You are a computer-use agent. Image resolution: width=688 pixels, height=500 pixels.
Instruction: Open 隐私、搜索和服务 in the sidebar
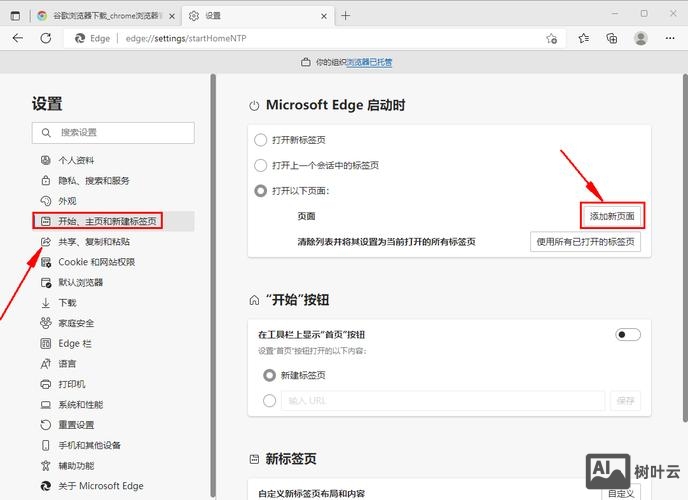pos(93,181)
